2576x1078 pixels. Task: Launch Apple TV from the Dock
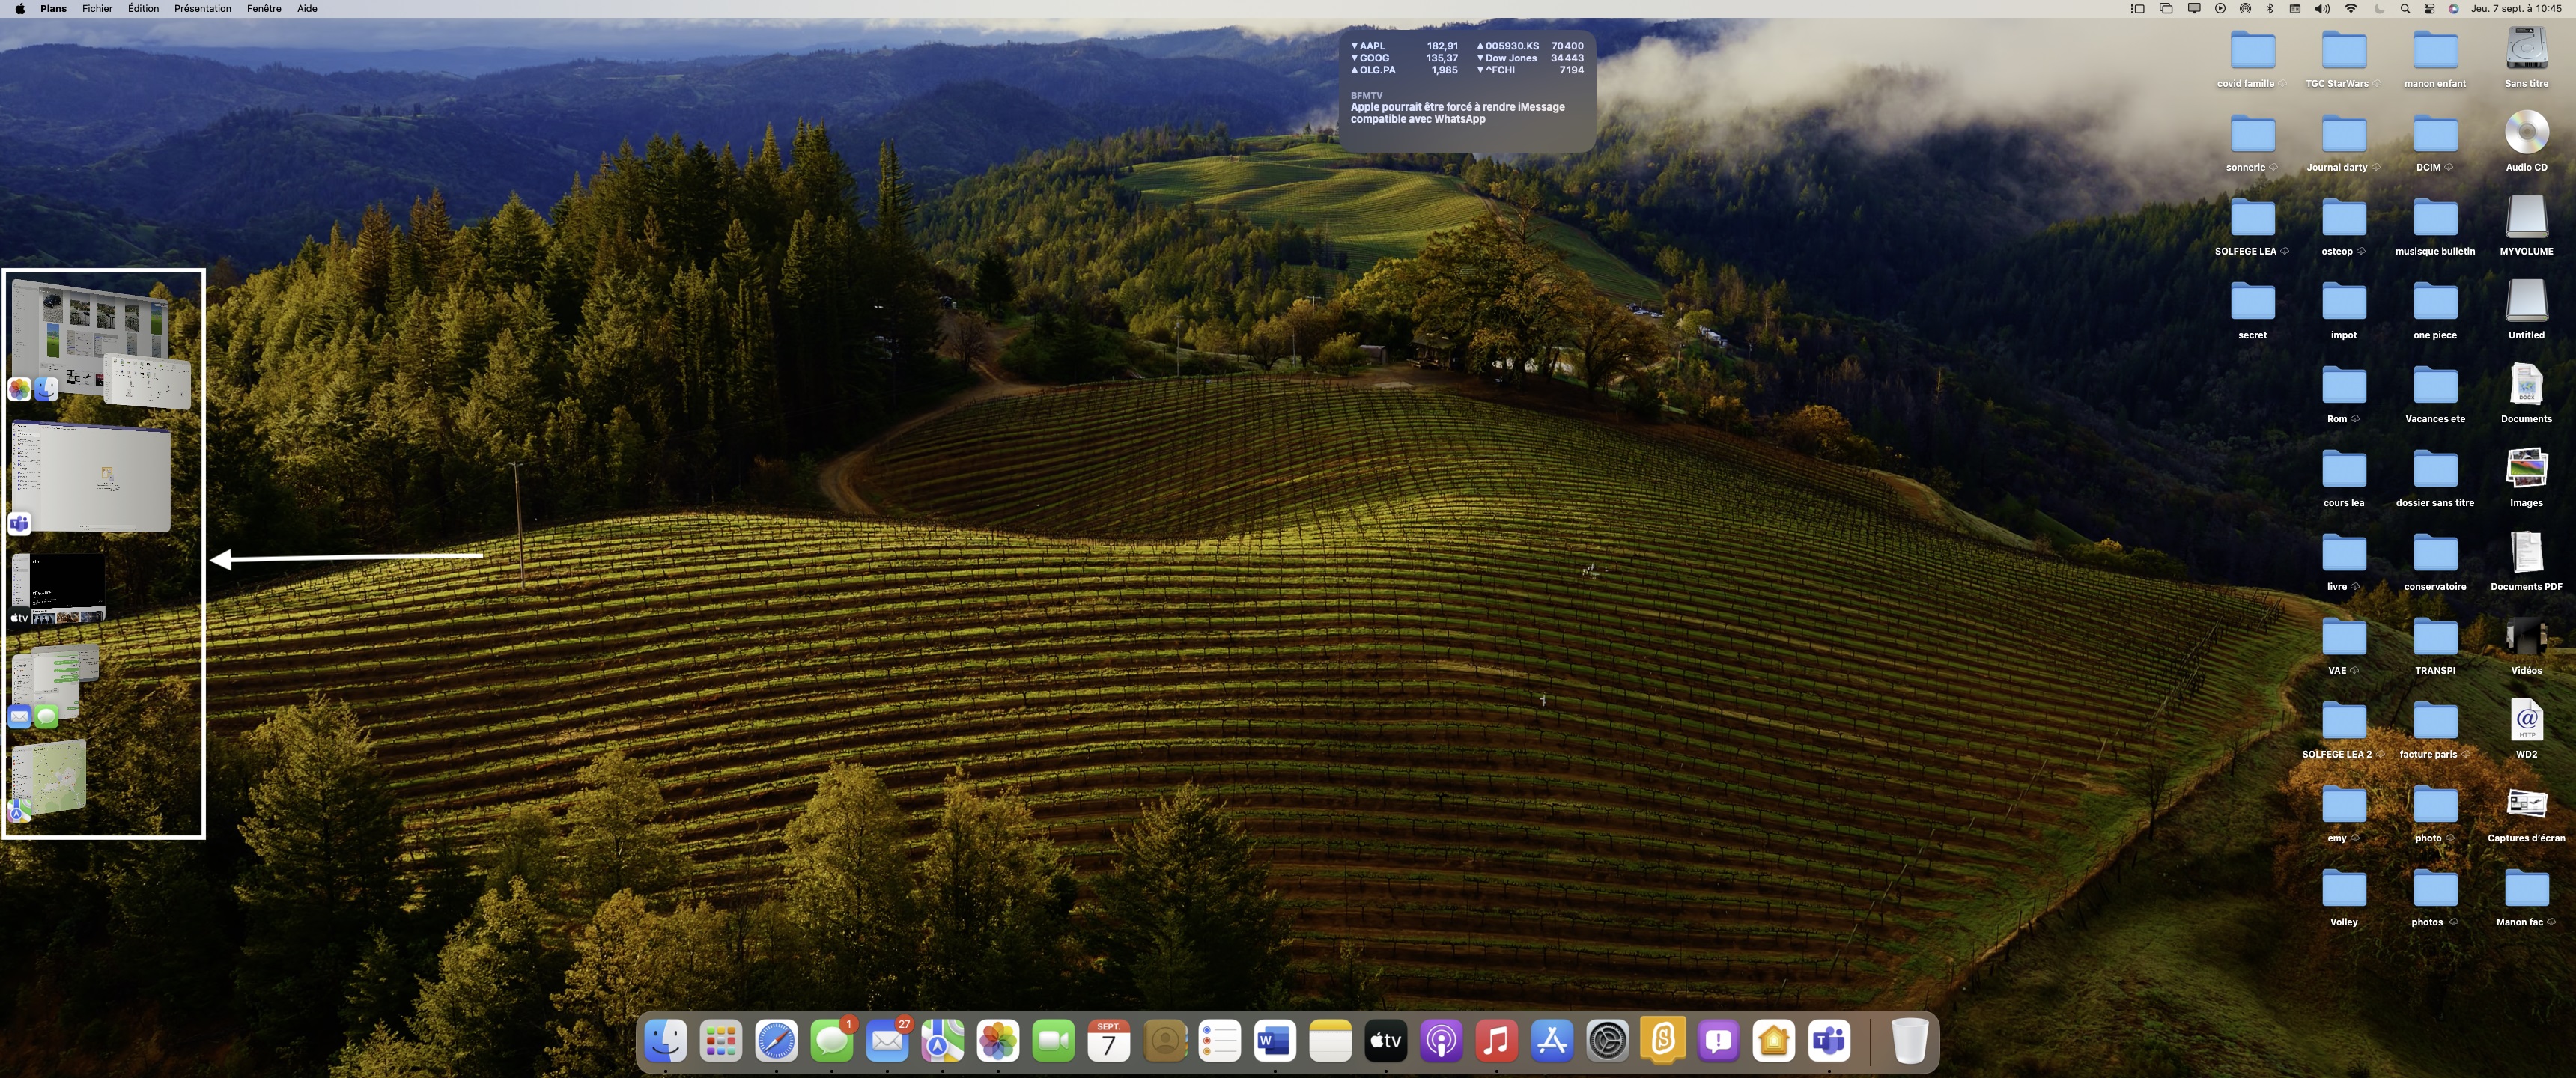(1385, 1041)
